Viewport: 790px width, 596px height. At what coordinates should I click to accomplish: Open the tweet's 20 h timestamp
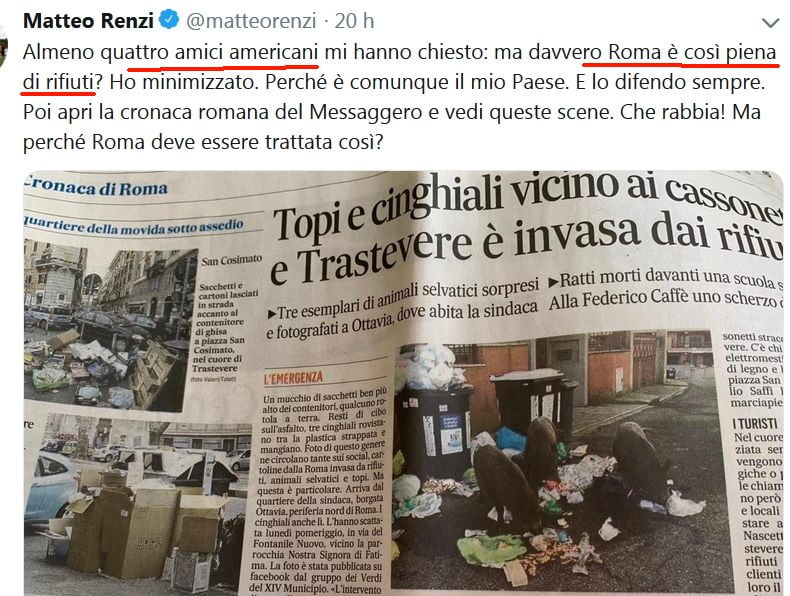point(354,21)
